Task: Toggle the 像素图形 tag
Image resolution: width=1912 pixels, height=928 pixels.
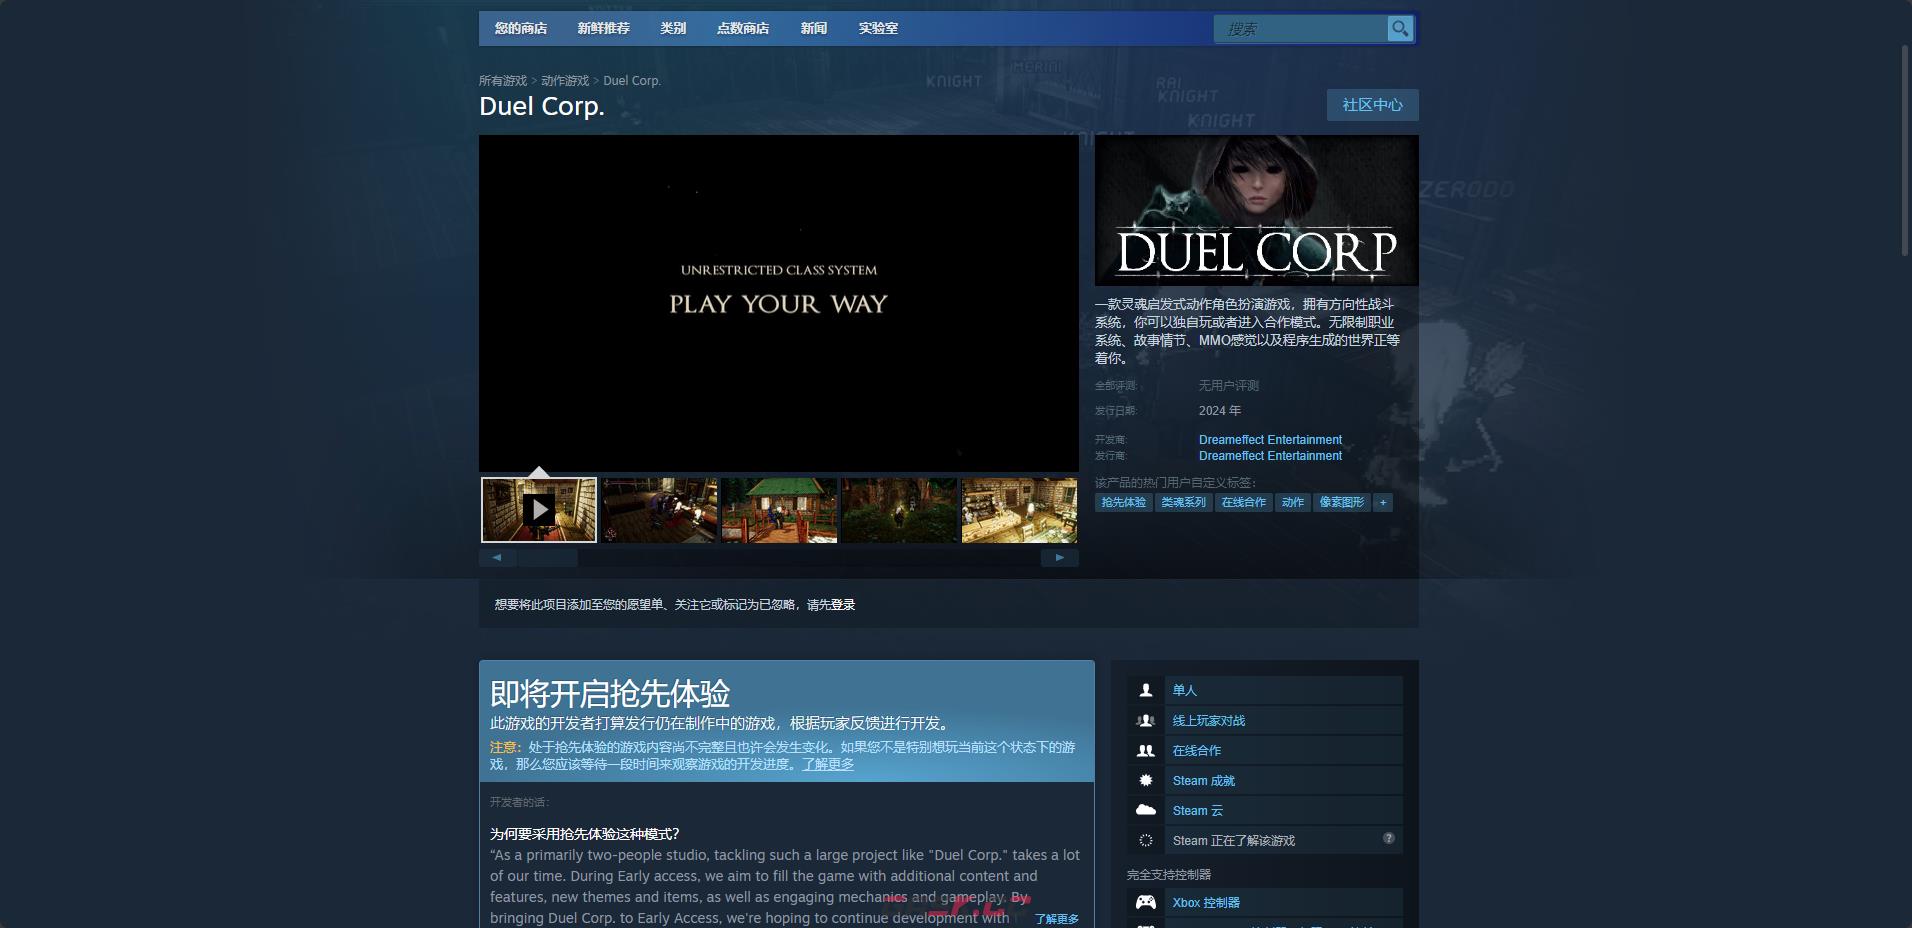Action: (1343, 503)
